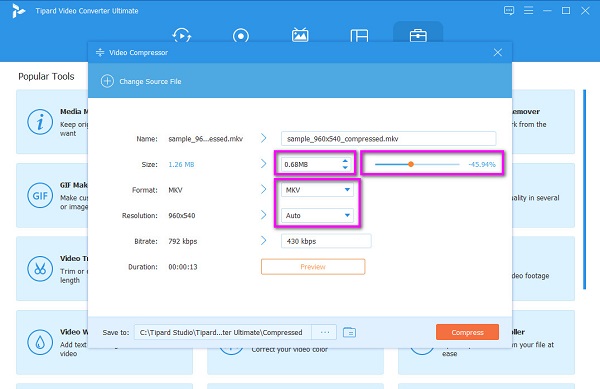Click the 1.26 MB source size text

[181, 164]
